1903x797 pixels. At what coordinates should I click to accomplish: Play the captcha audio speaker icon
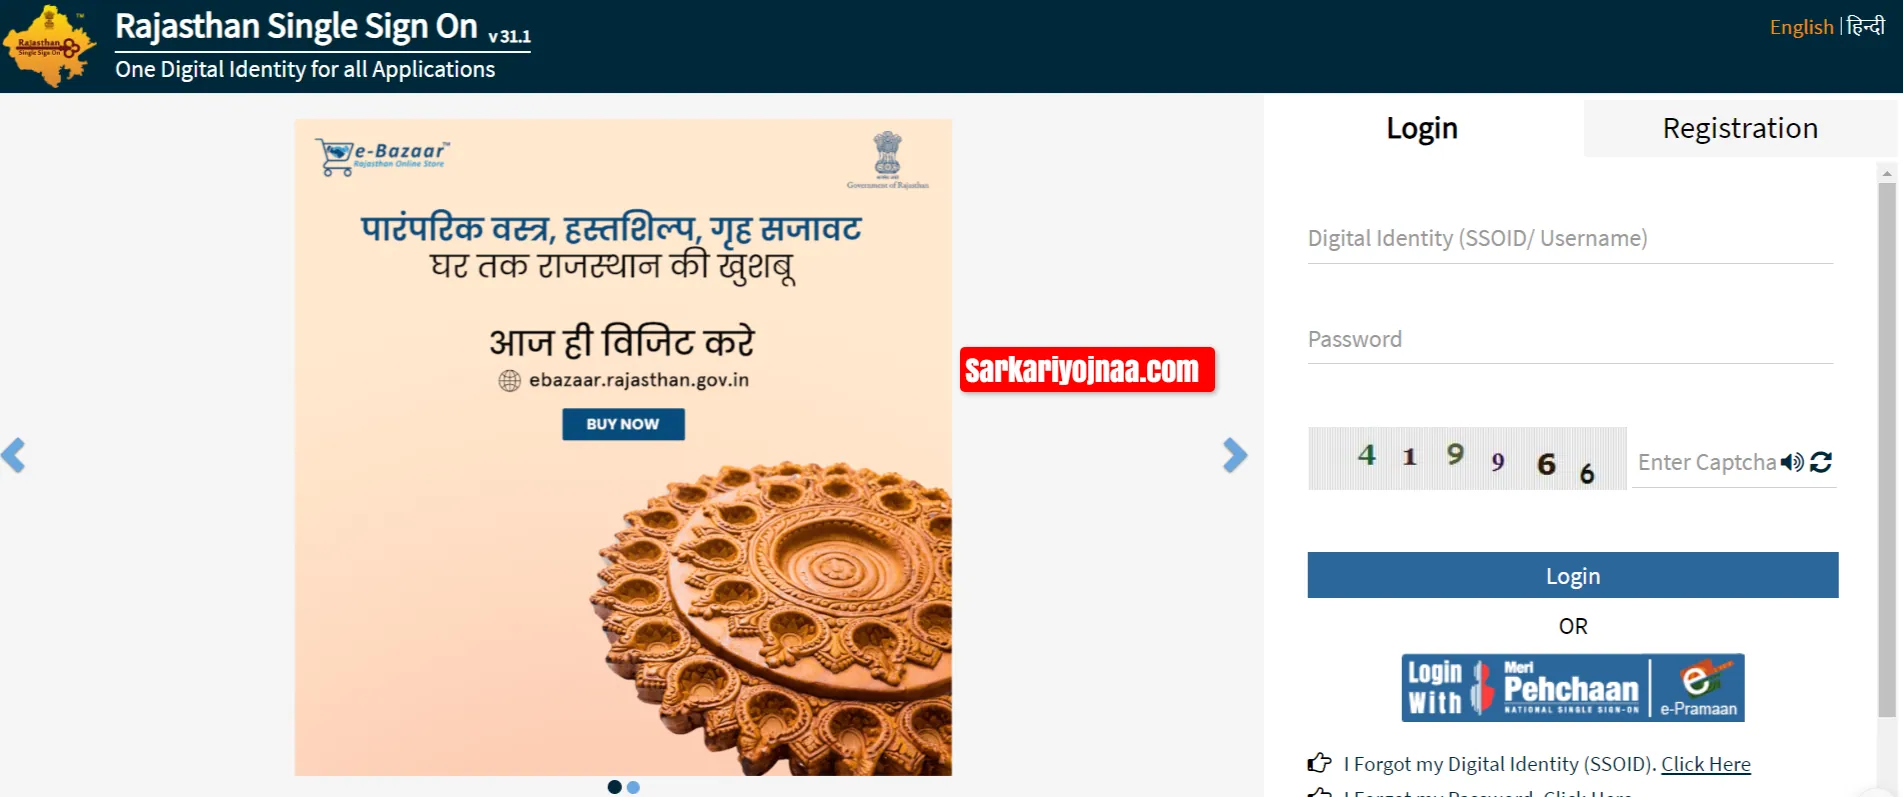tap(1792, 462)
